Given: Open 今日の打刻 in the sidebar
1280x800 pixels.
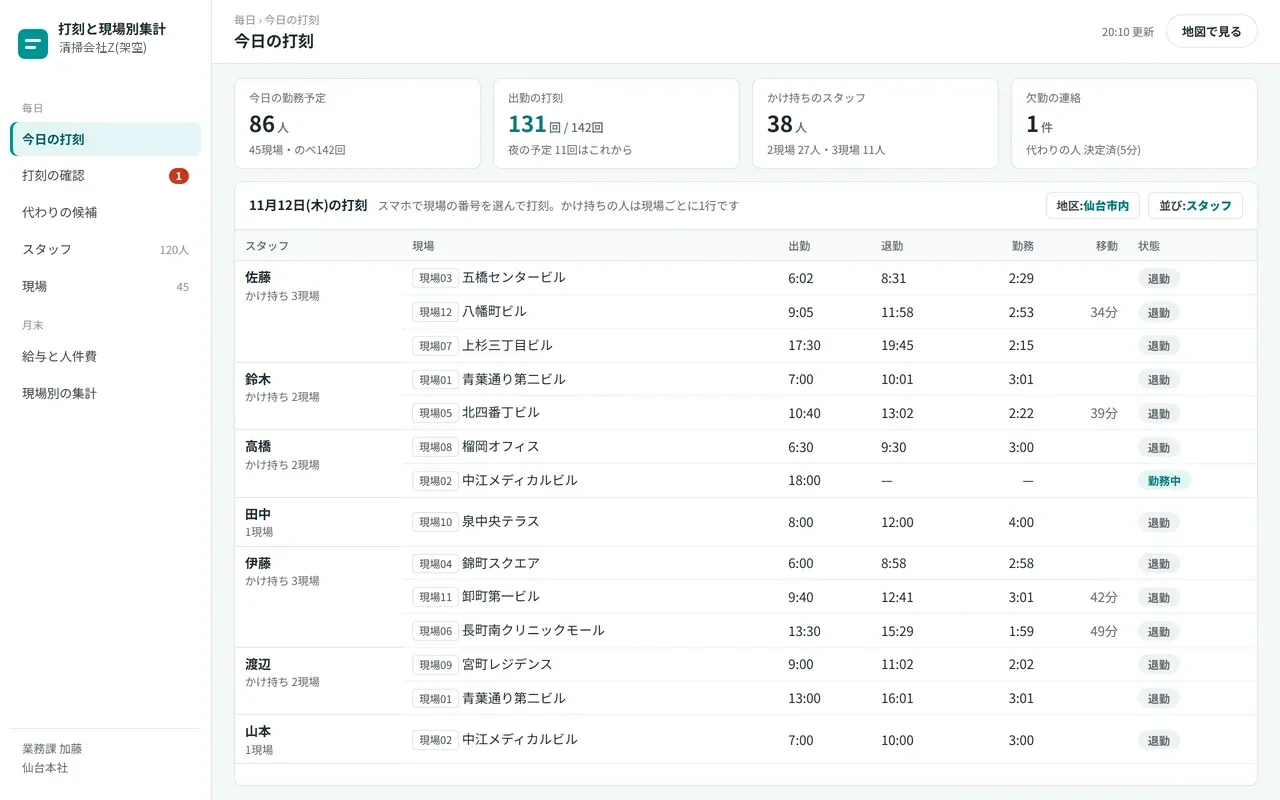Looking at the screenshot, I should click(105, 139).
